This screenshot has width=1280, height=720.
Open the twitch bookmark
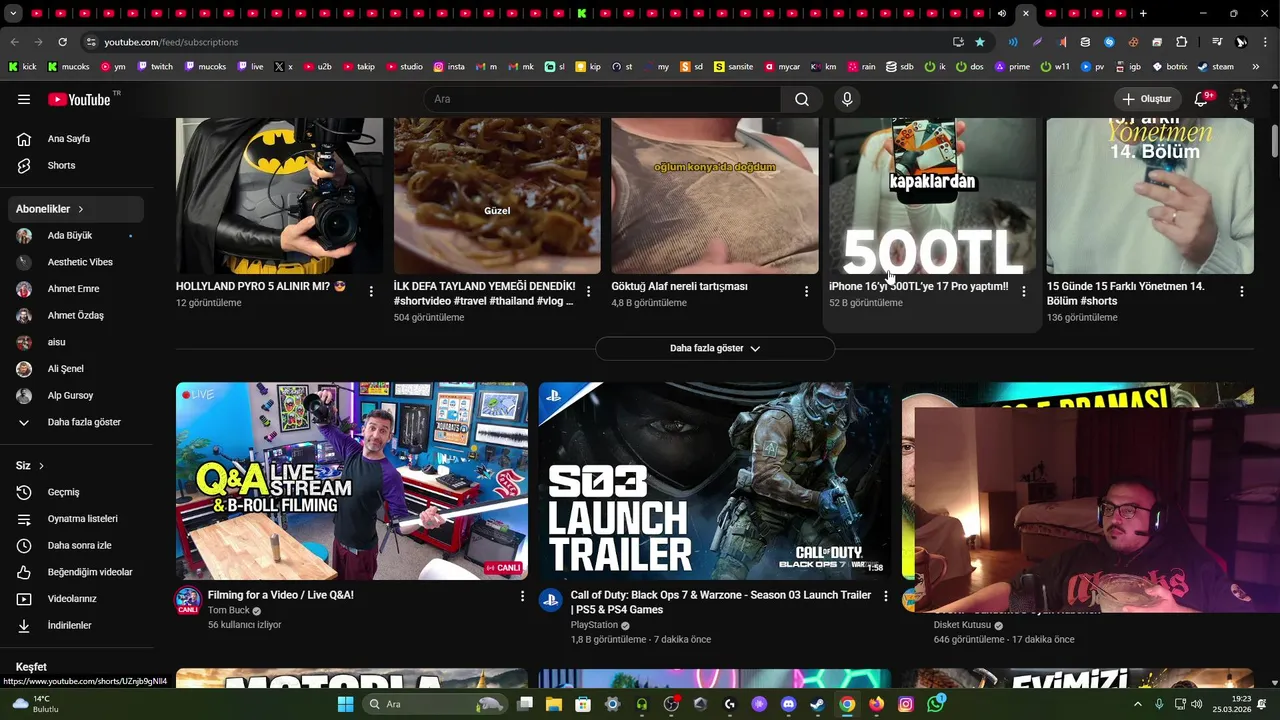click(155, 67)
